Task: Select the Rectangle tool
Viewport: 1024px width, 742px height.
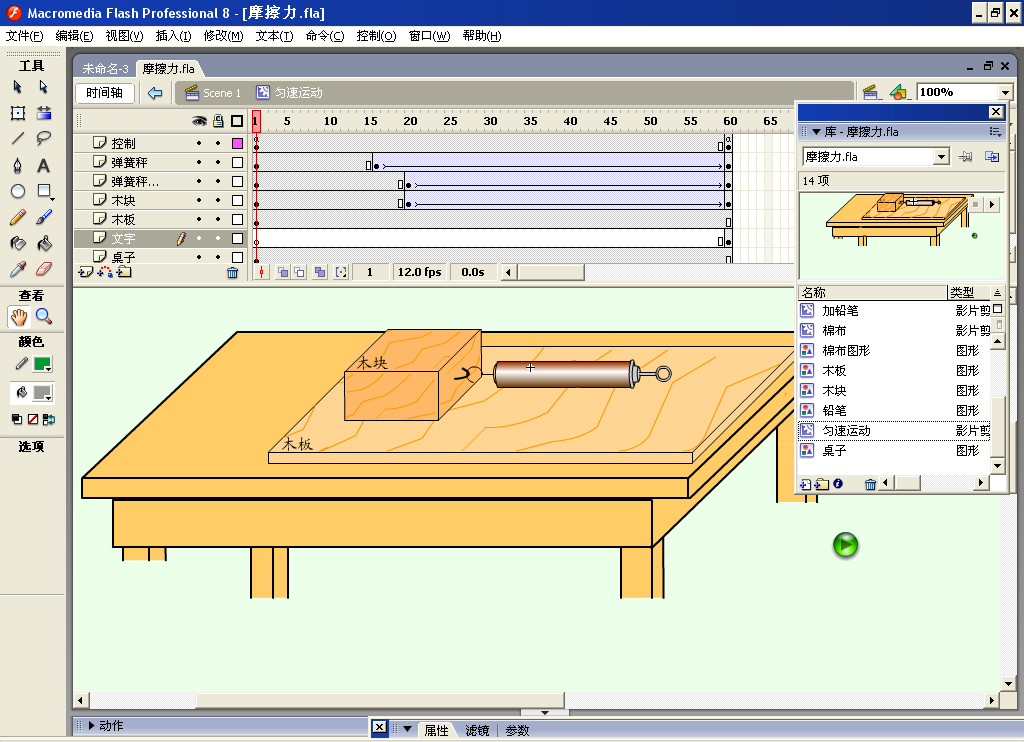Action: 44,191
